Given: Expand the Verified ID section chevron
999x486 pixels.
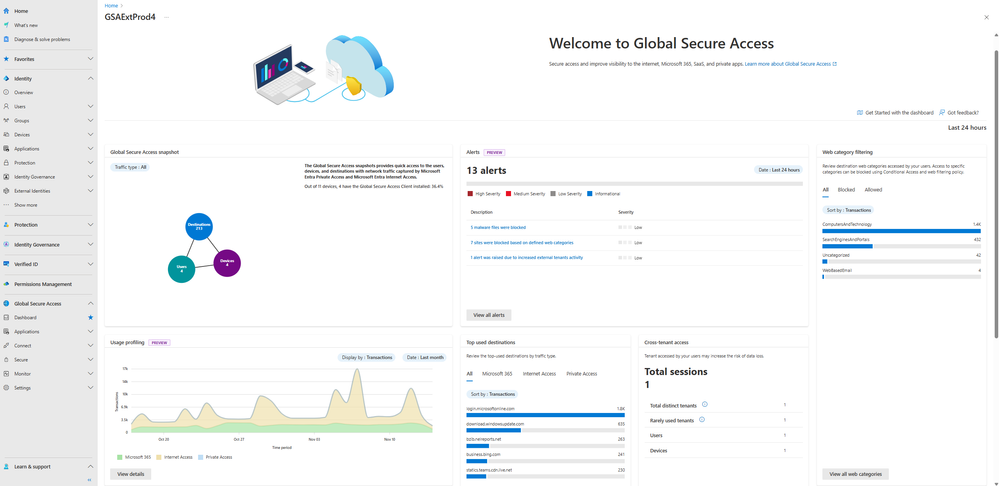Looking at the screenshot, I should point(90,264).
